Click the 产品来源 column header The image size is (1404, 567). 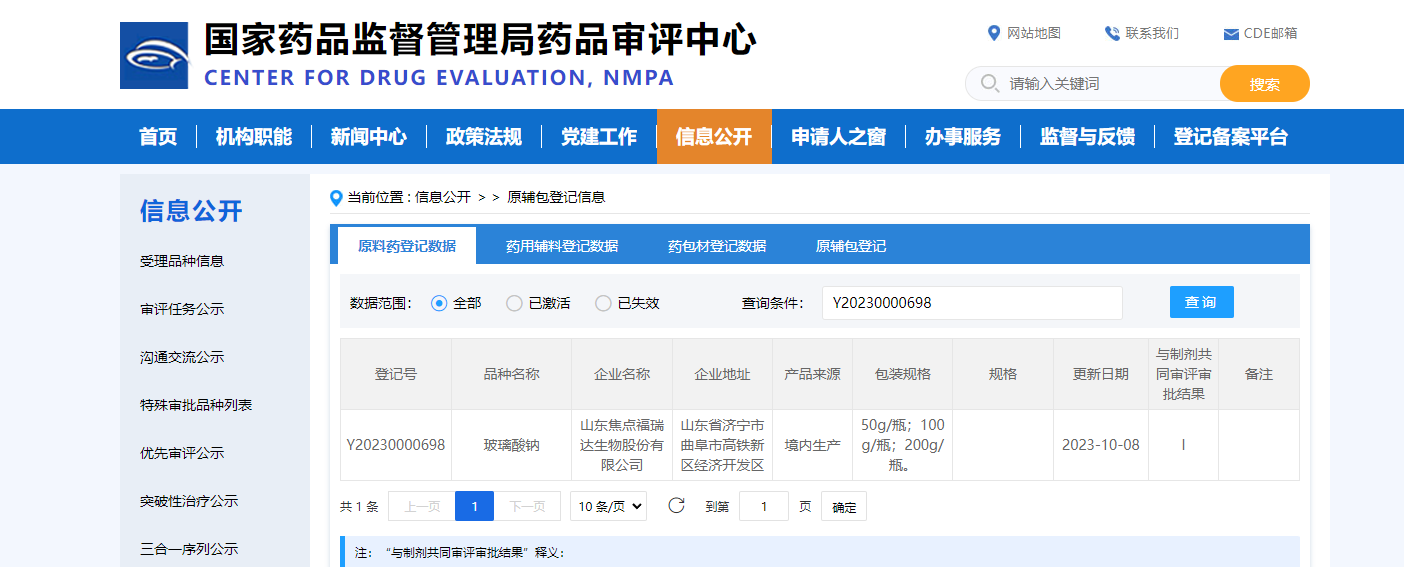click(x=813, y=374)
